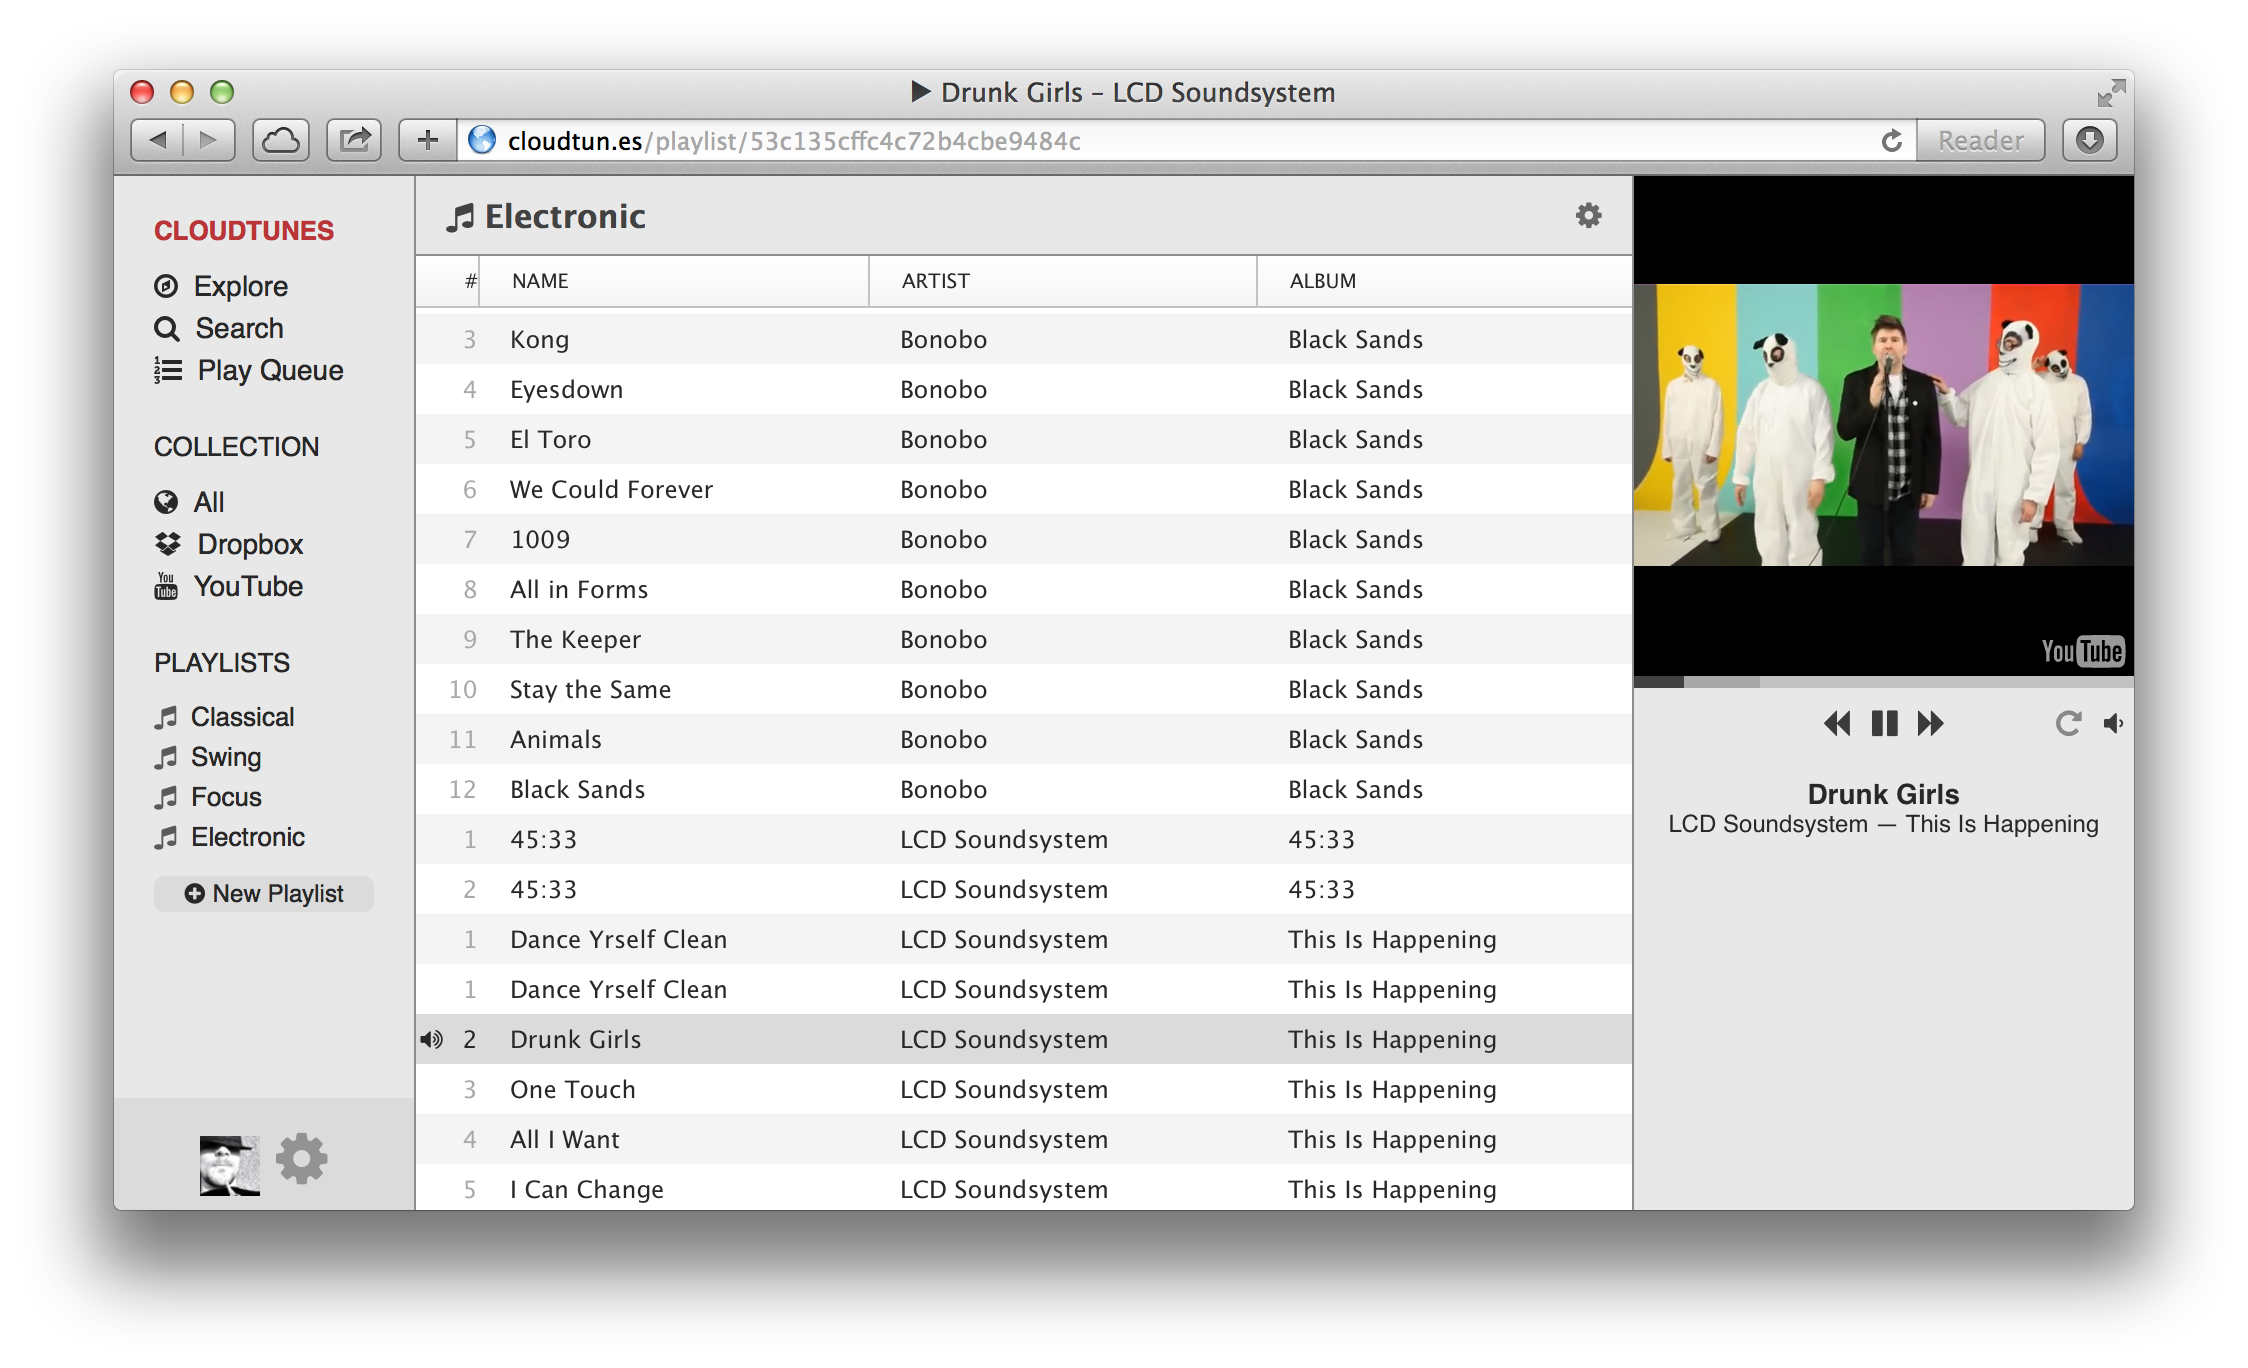Go back to the previous track
This screenshot has height=1368, width=2248.
pos(1837,723)
